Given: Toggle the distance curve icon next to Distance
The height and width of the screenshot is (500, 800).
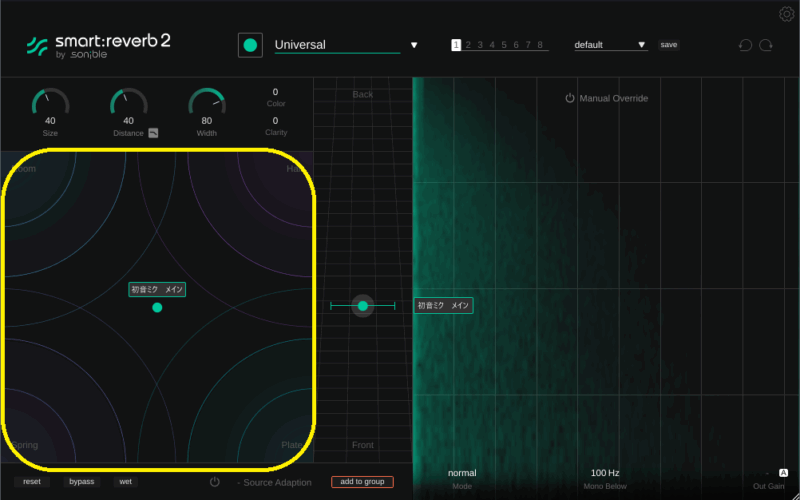Looking at the screenshot, I should click(154, 133).
